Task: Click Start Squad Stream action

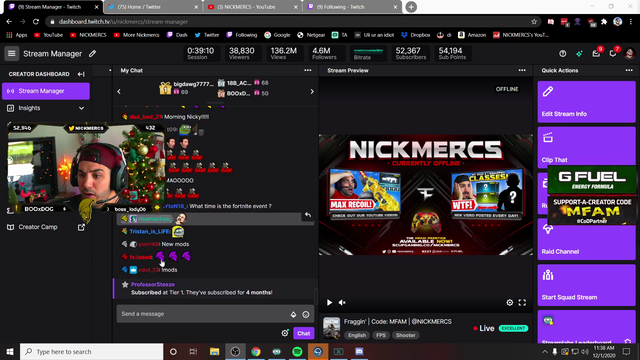Action: (587, 285)
